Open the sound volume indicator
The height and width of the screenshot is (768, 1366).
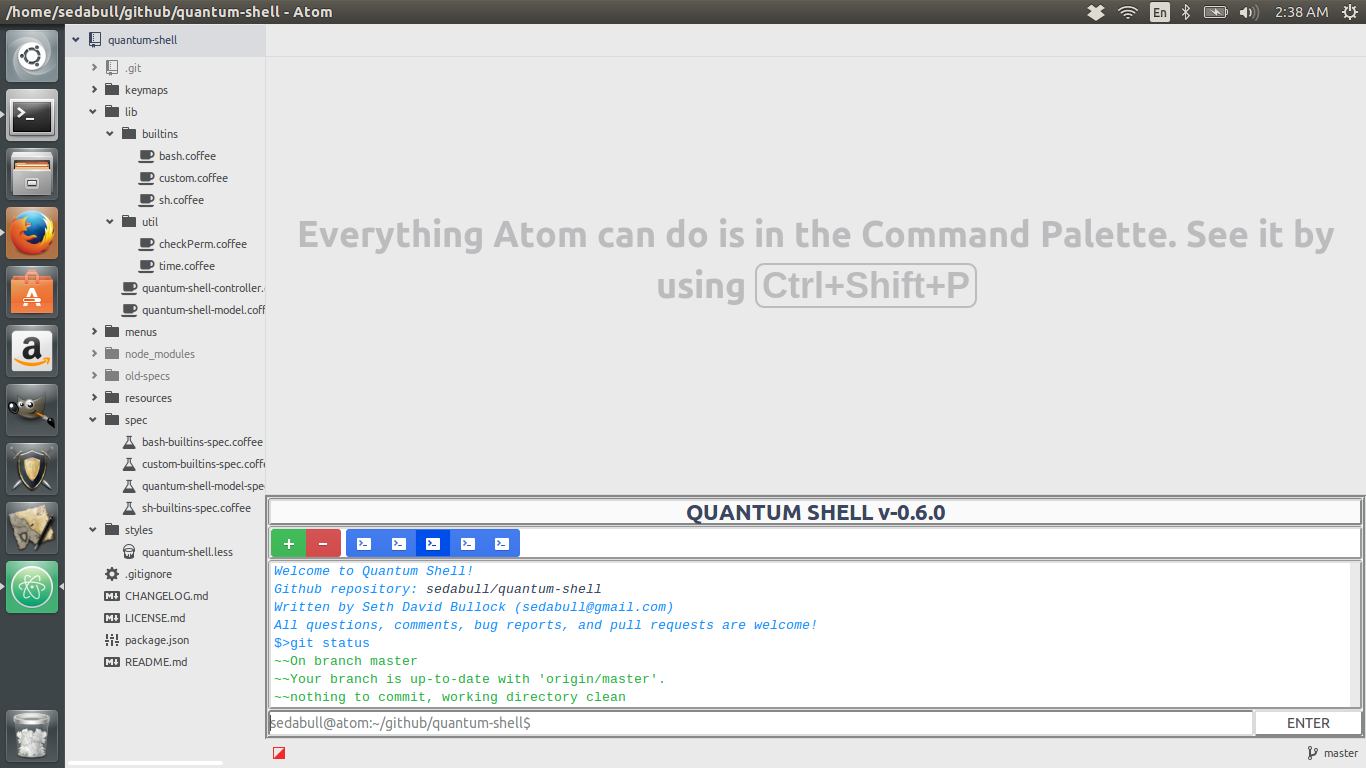tap(1248, 12)
